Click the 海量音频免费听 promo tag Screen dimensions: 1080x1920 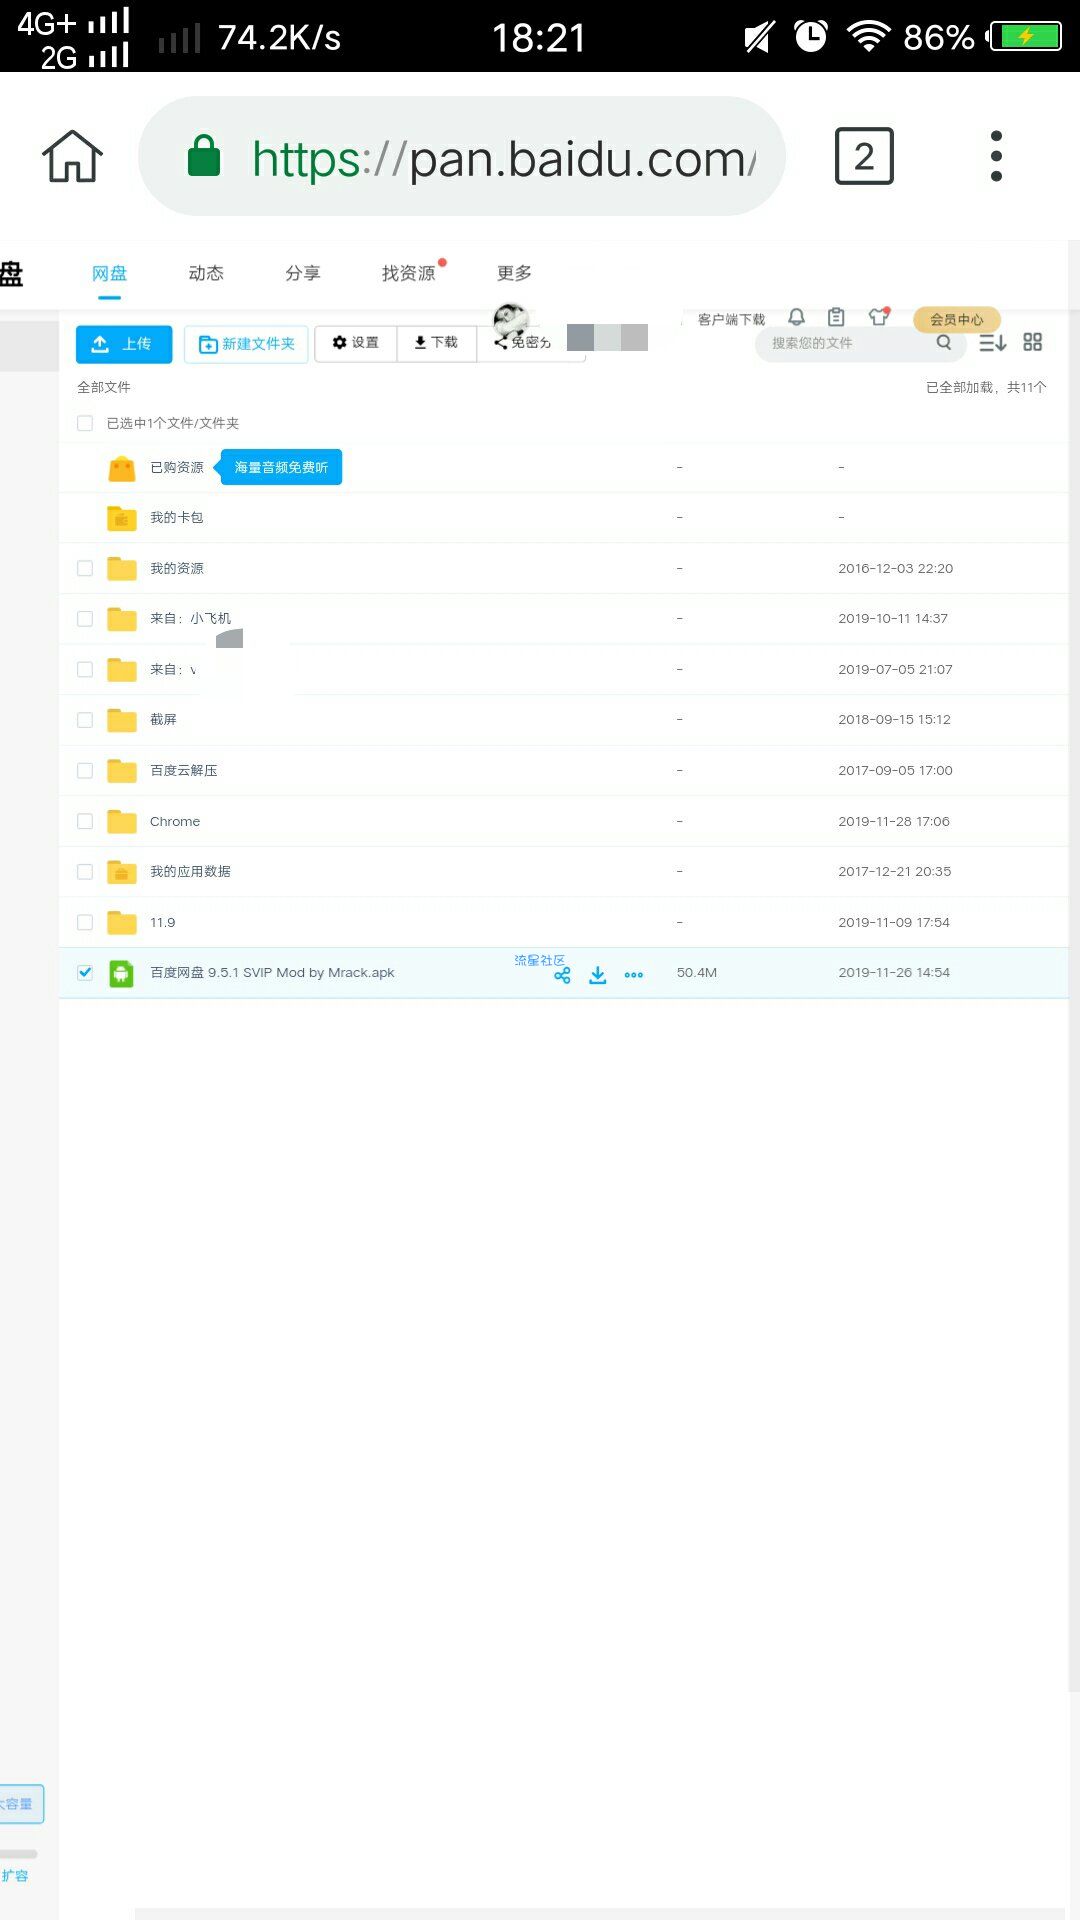(x=281, y=467)
